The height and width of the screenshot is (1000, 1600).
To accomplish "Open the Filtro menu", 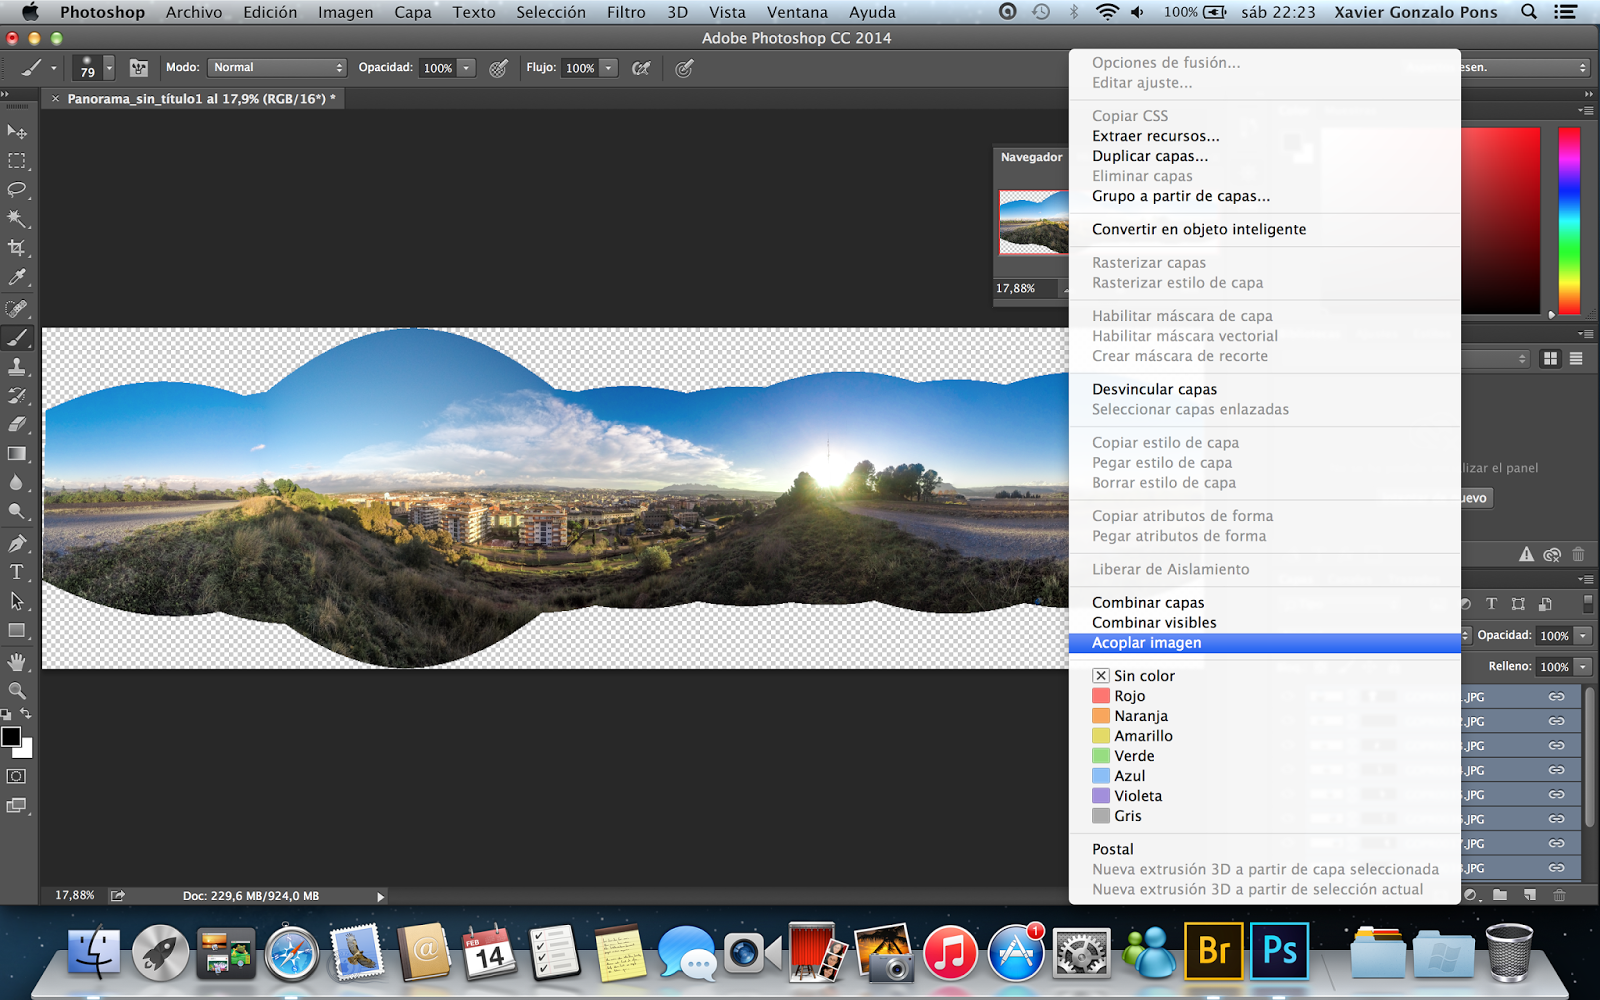I will click(626, 12).
